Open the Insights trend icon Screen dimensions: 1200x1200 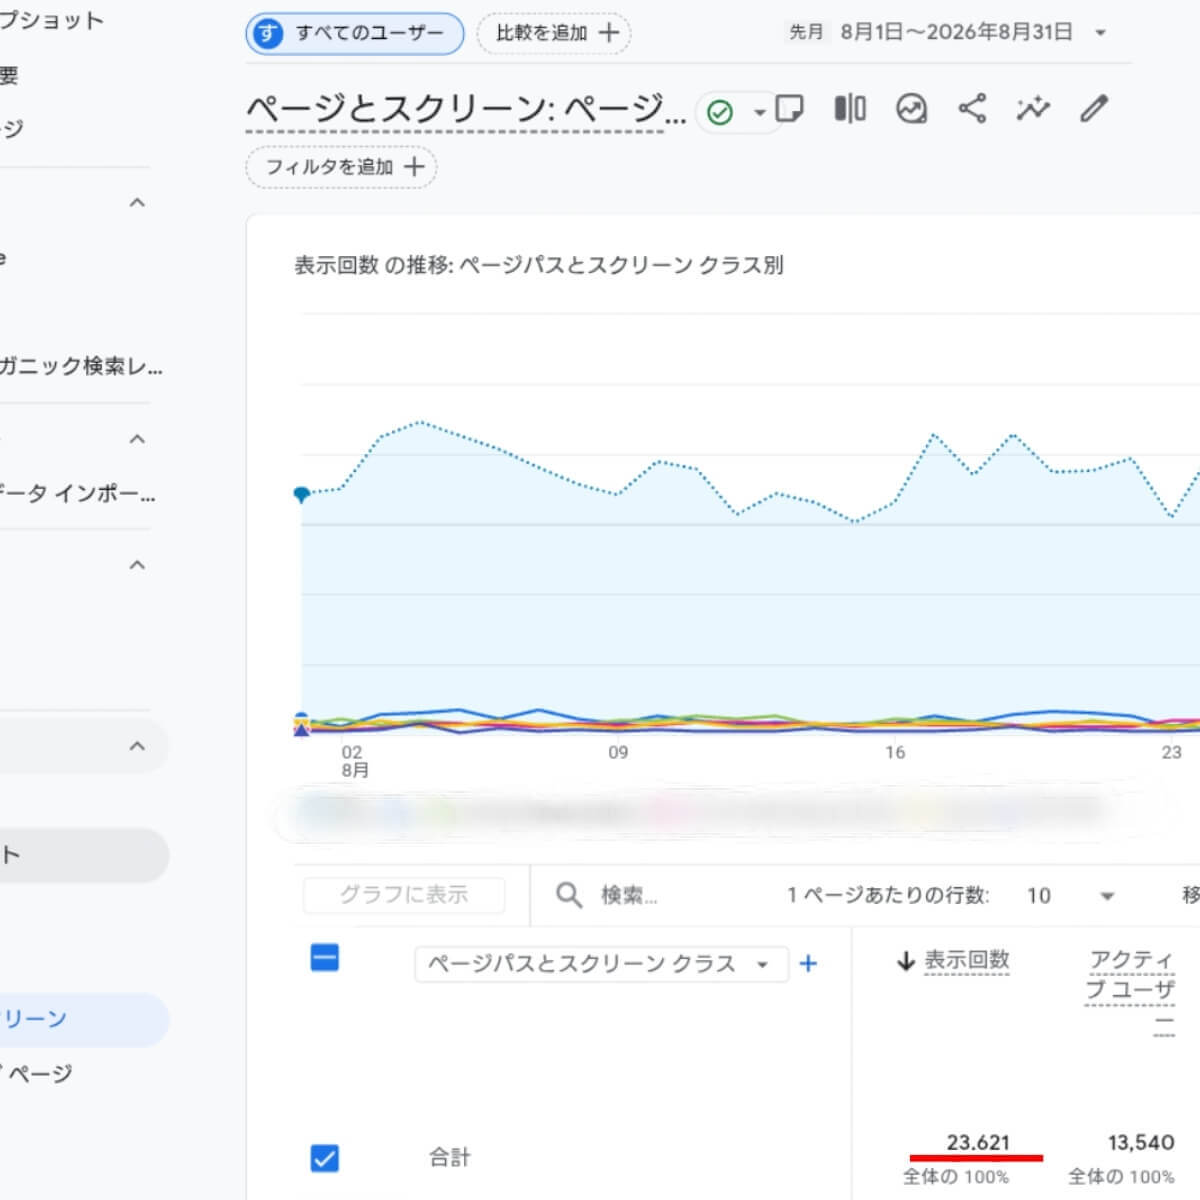point(911,108)
